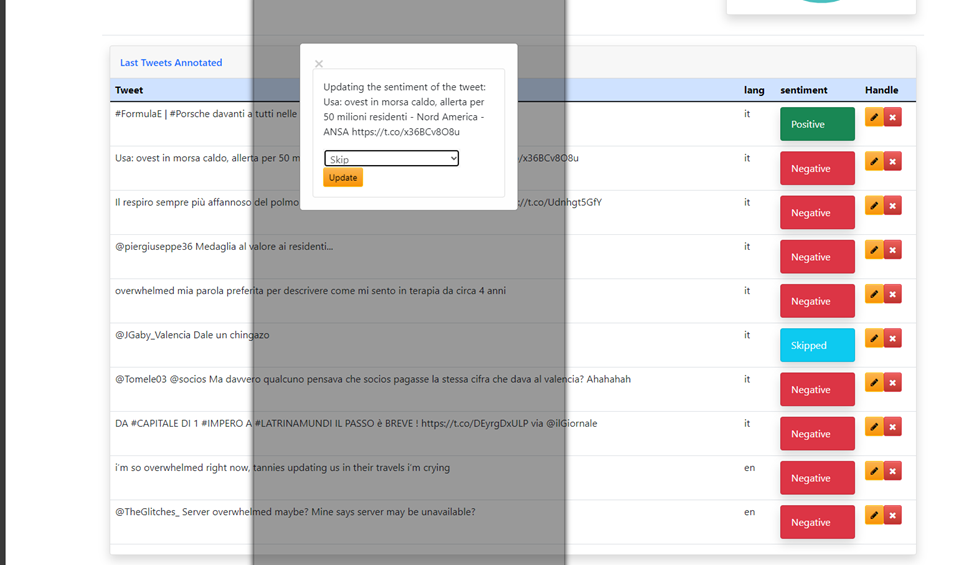
Task: Click the Positive sentiment badge
Action: [x=817, y=124]
